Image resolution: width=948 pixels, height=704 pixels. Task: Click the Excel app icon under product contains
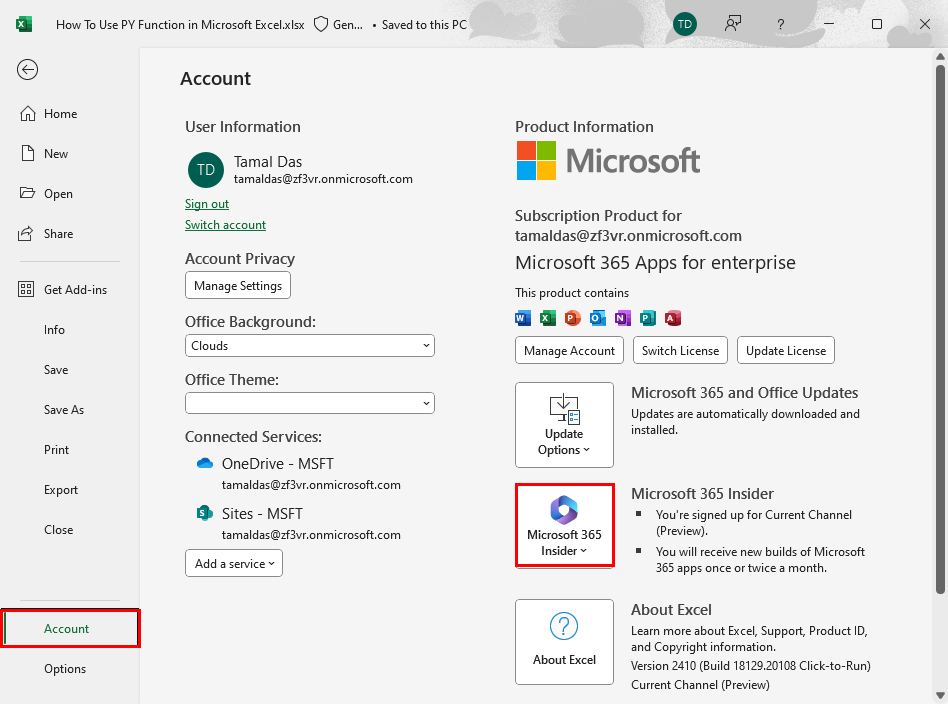pyautogui.click(x=548, y=318)
